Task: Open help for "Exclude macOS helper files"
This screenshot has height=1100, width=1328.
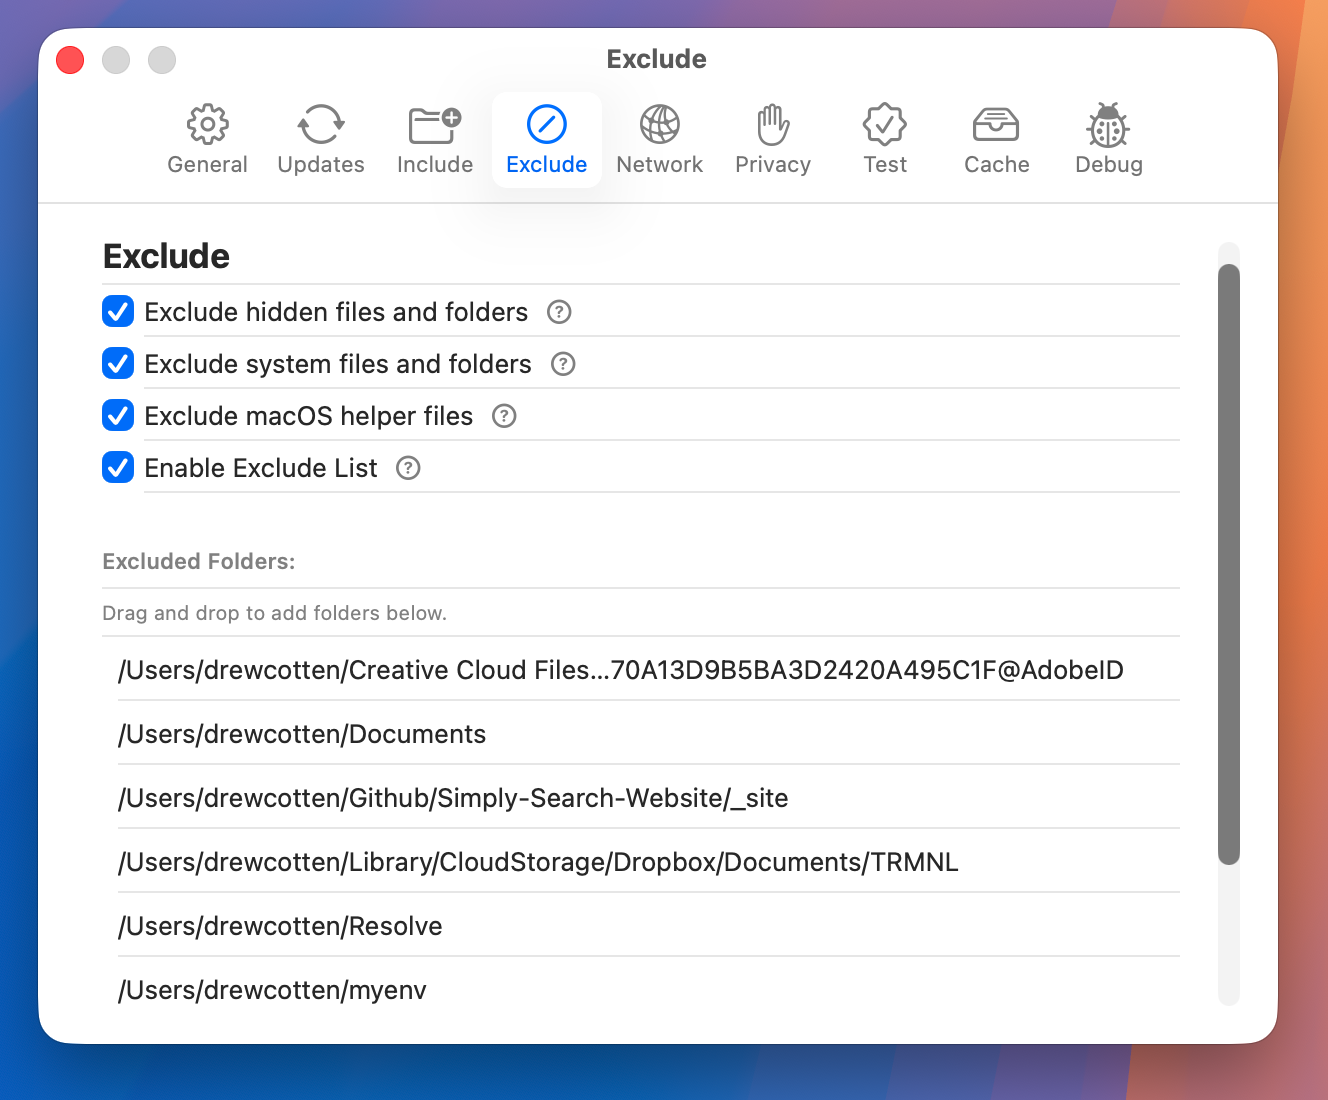Action: 503,415
